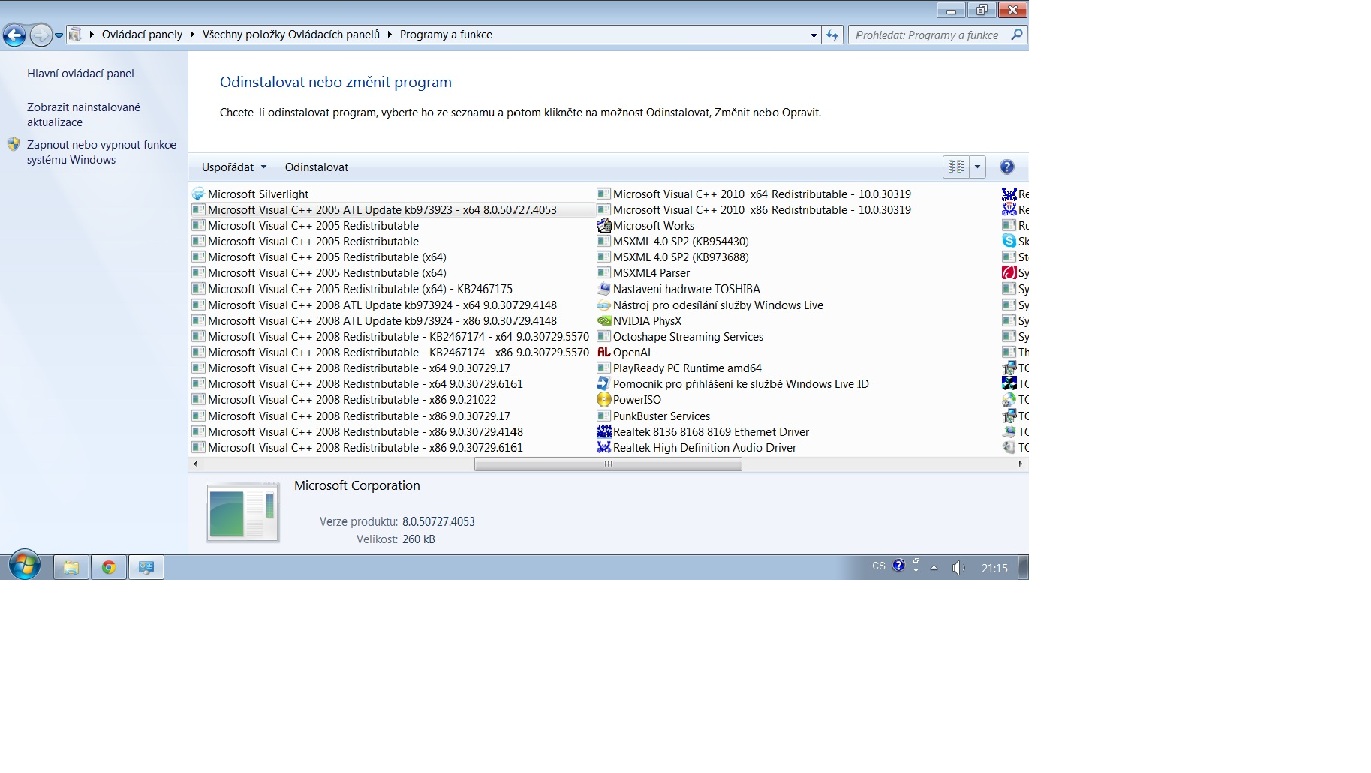The width and height of the screenshot is (1371, 773).
Task: Click the program thumbnail in details pane
Action: point(243,511)
